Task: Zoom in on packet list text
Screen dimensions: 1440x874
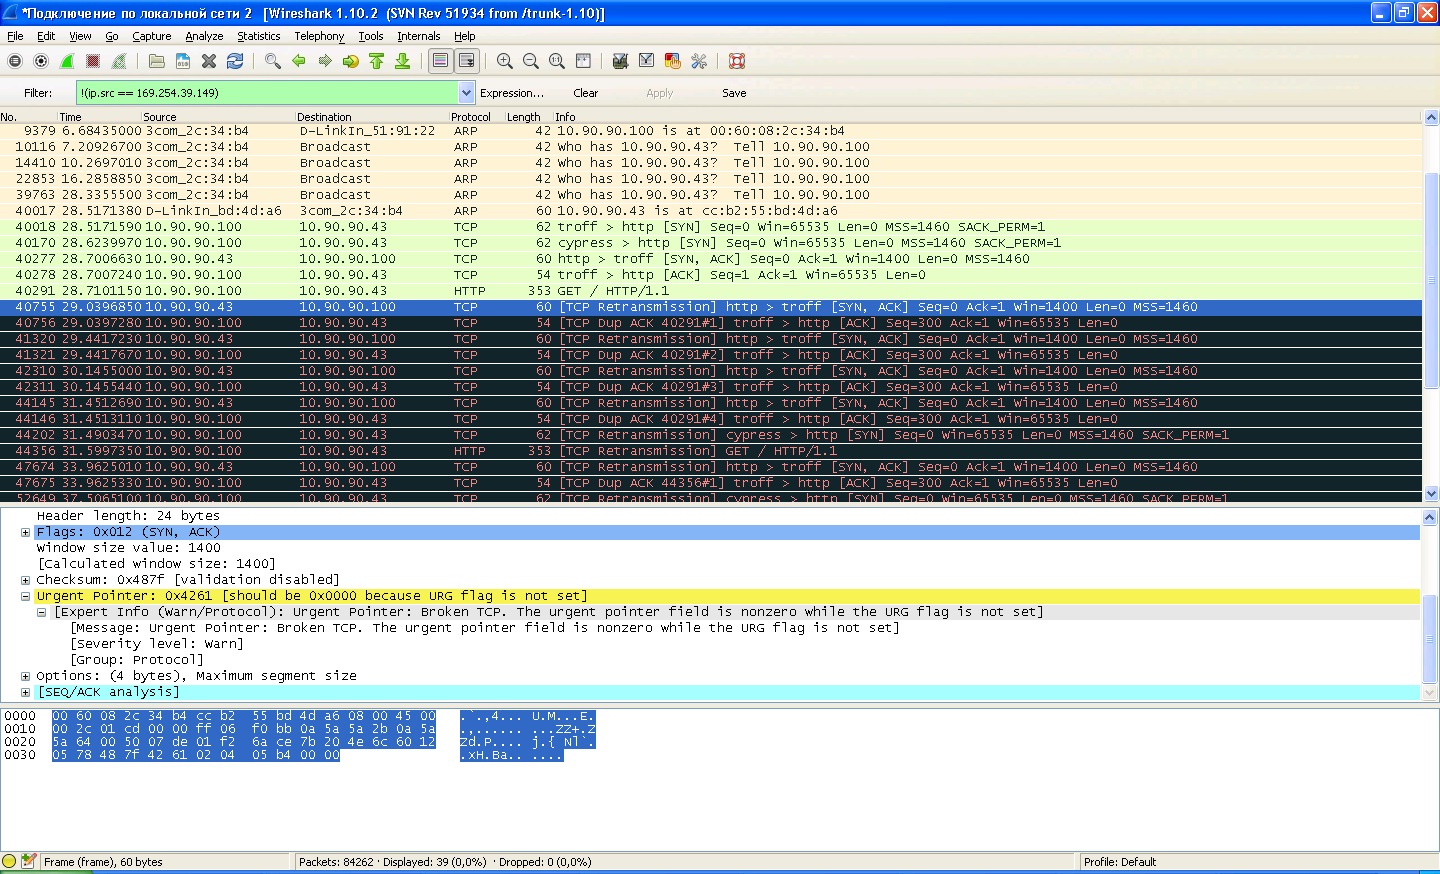Action: coord(505,61)
